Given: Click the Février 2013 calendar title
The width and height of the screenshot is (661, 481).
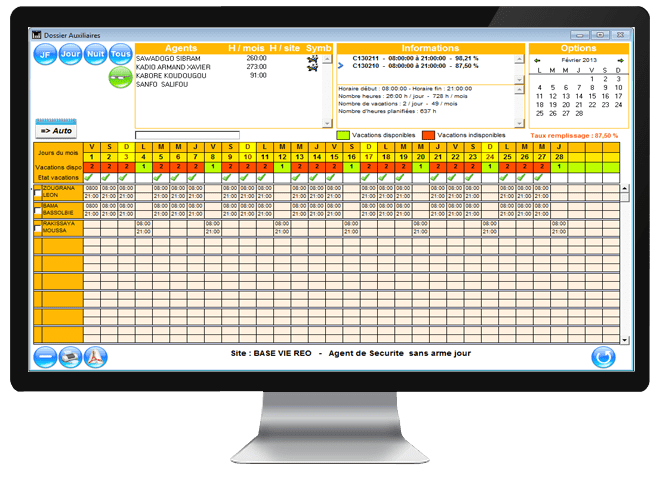Looking at the screenshot, I should point(579,60).
